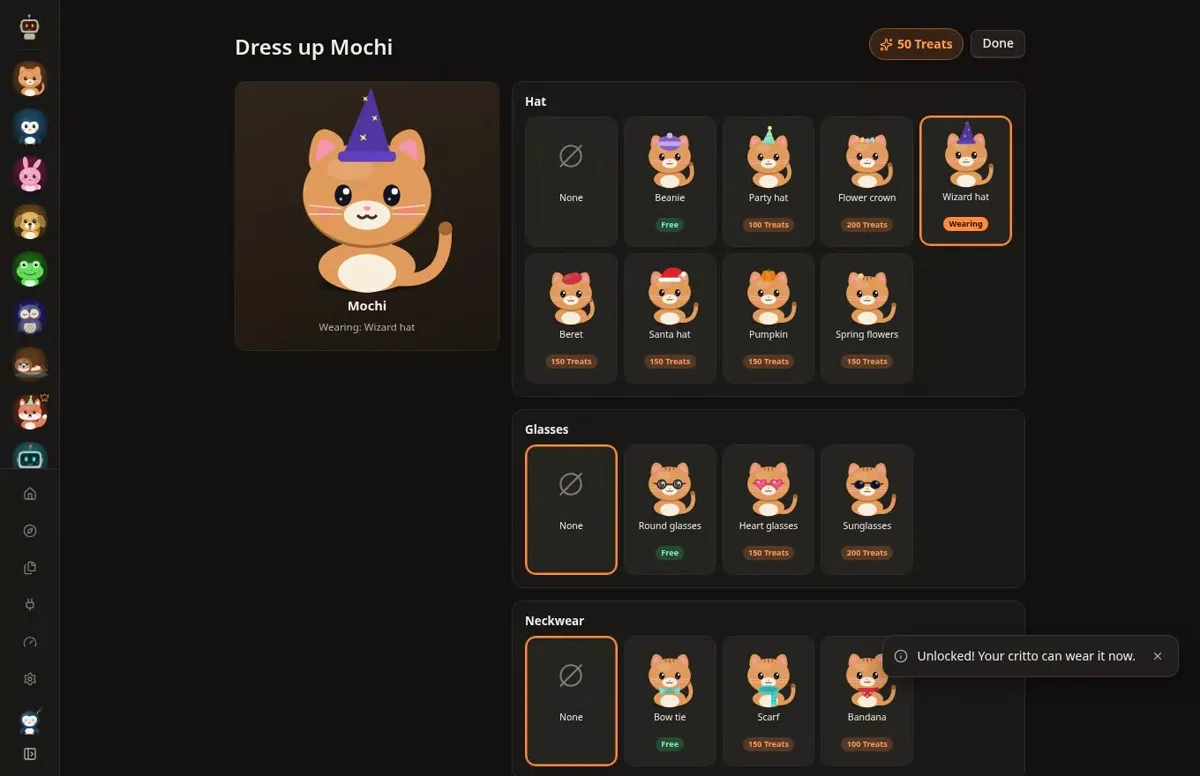Click the 'Wearing: Wizard hat' caption
The width and height of the screenshot is (1200, 776).
367,327
